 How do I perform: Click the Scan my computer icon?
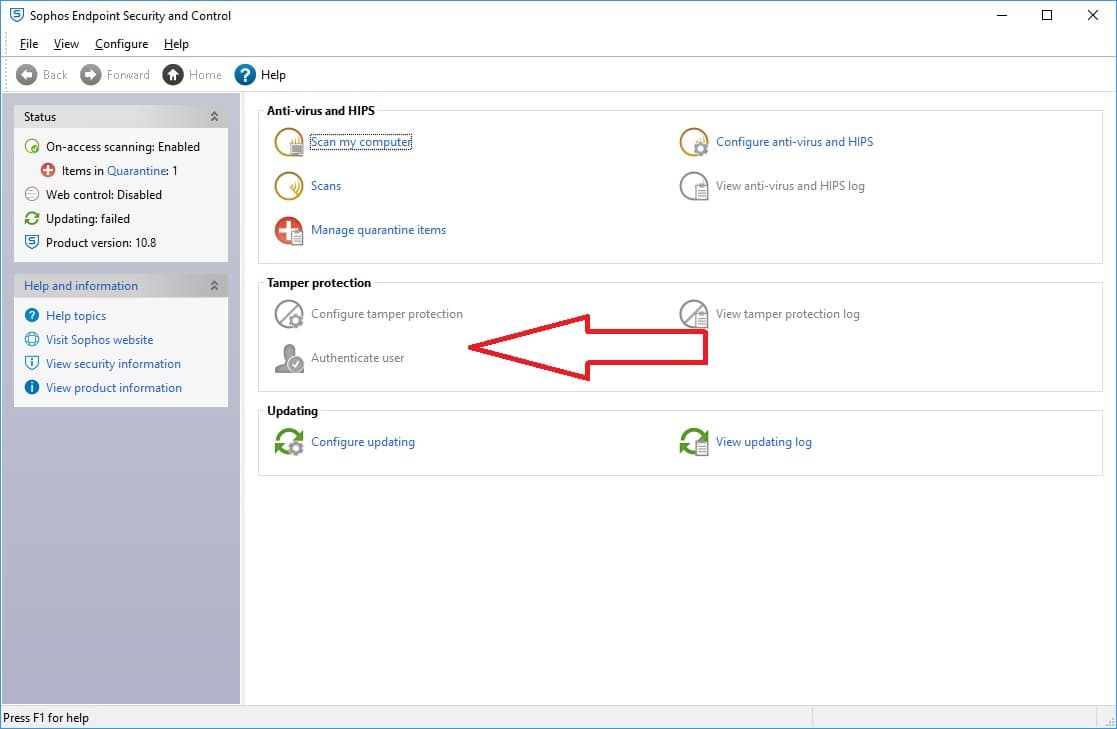(289, 142)
